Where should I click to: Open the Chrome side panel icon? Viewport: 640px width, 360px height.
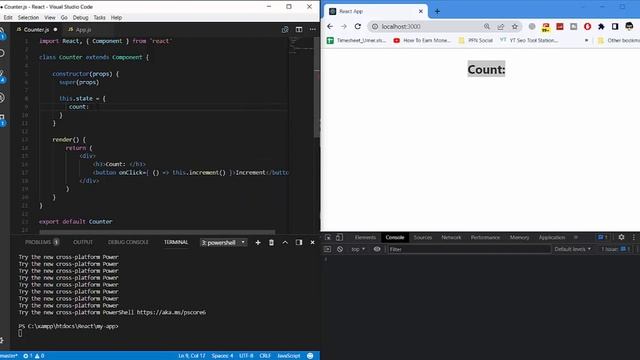[x=615, y=26]
